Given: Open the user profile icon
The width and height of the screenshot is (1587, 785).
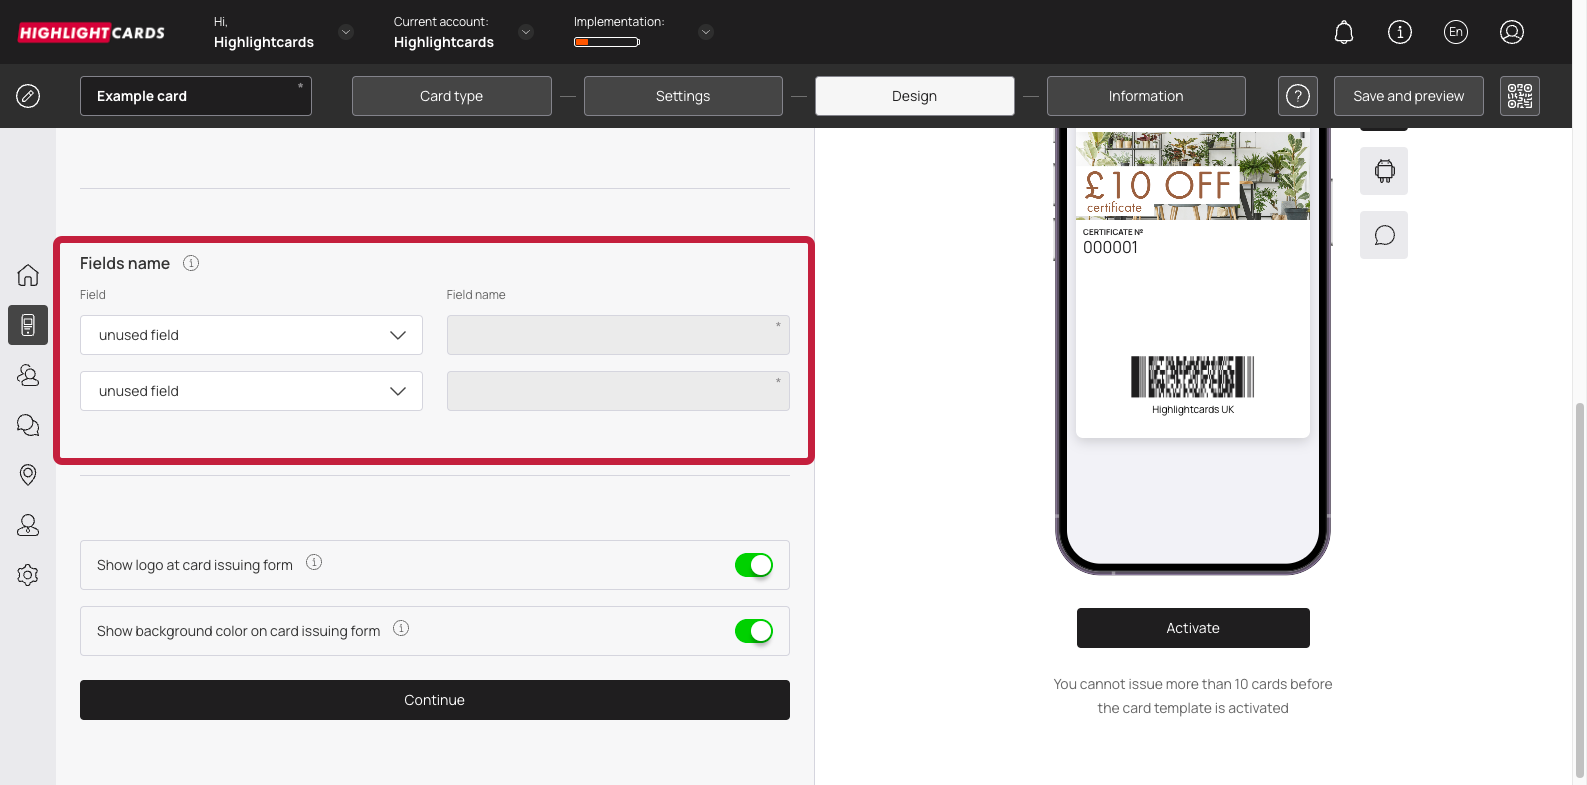Looking at the screenshot, I should (1511, 32).
